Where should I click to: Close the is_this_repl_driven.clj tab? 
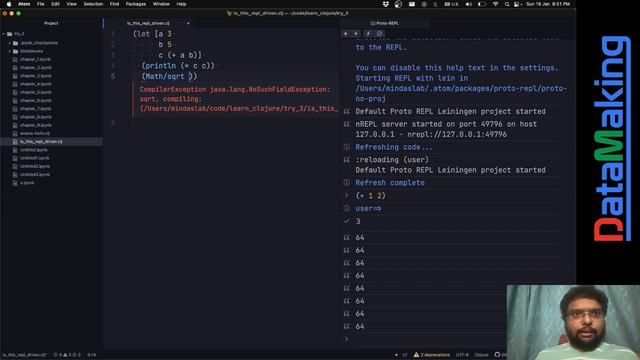coord(188,23)
